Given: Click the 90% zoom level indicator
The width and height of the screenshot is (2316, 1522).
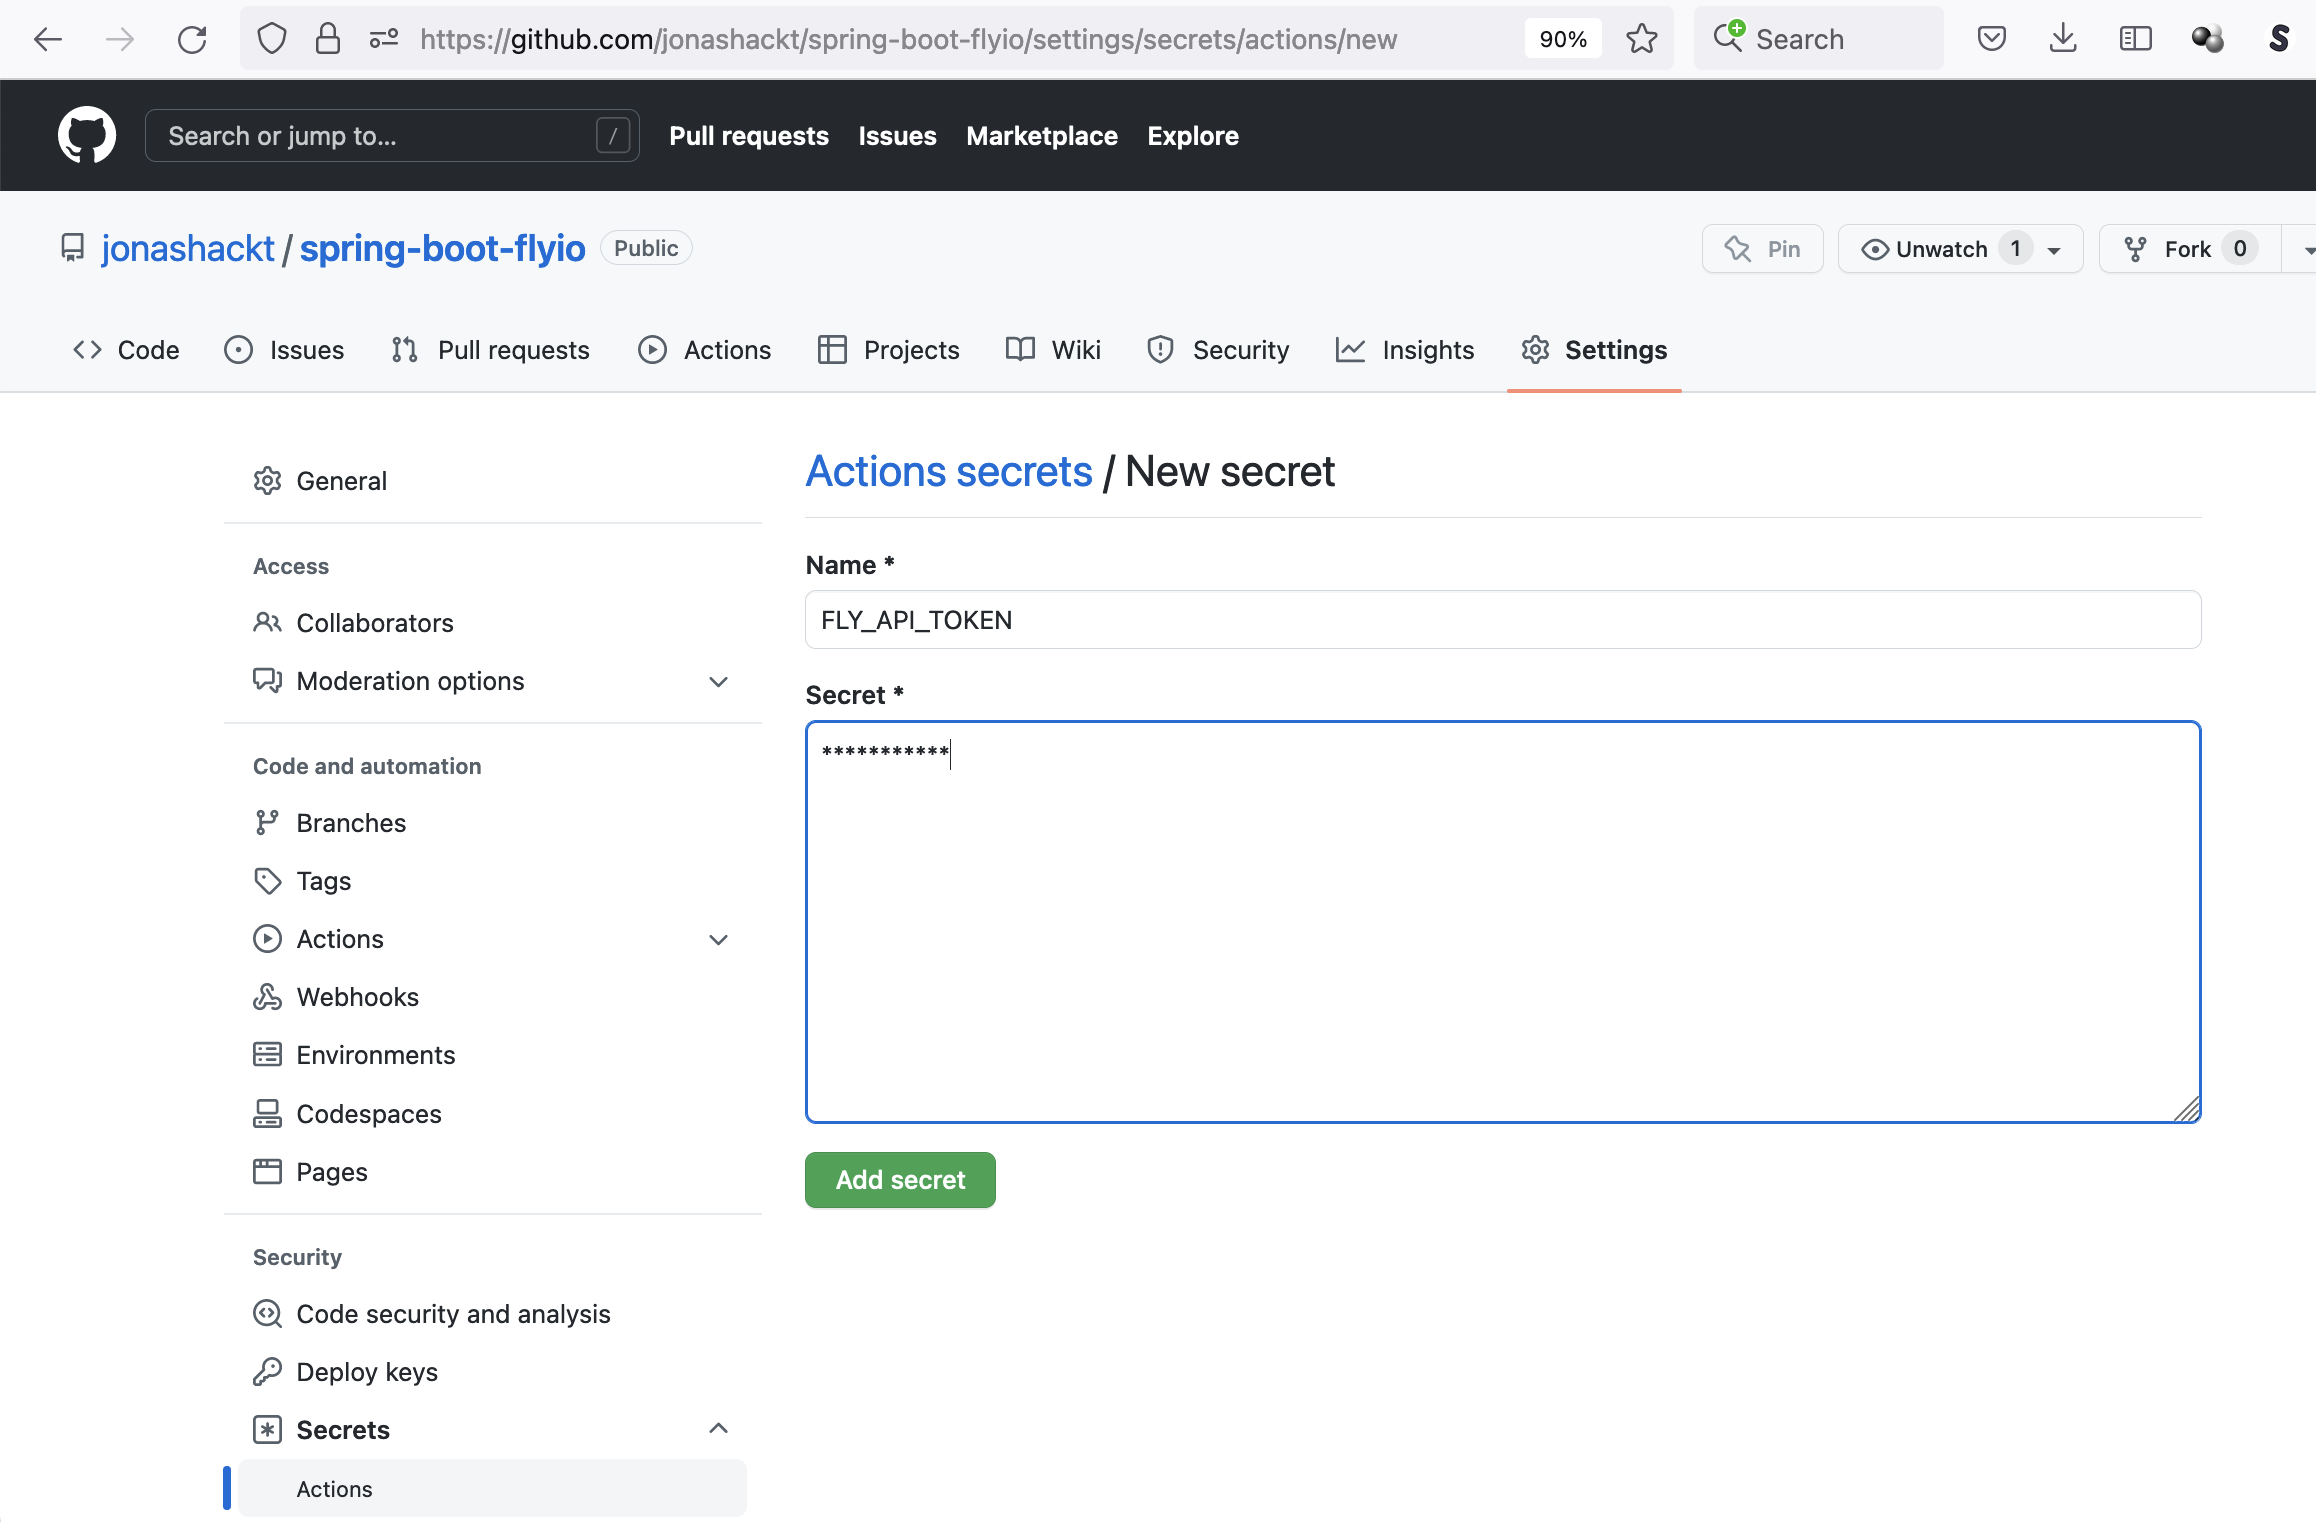Looking at the screenshot, I should coord(1563,39).
